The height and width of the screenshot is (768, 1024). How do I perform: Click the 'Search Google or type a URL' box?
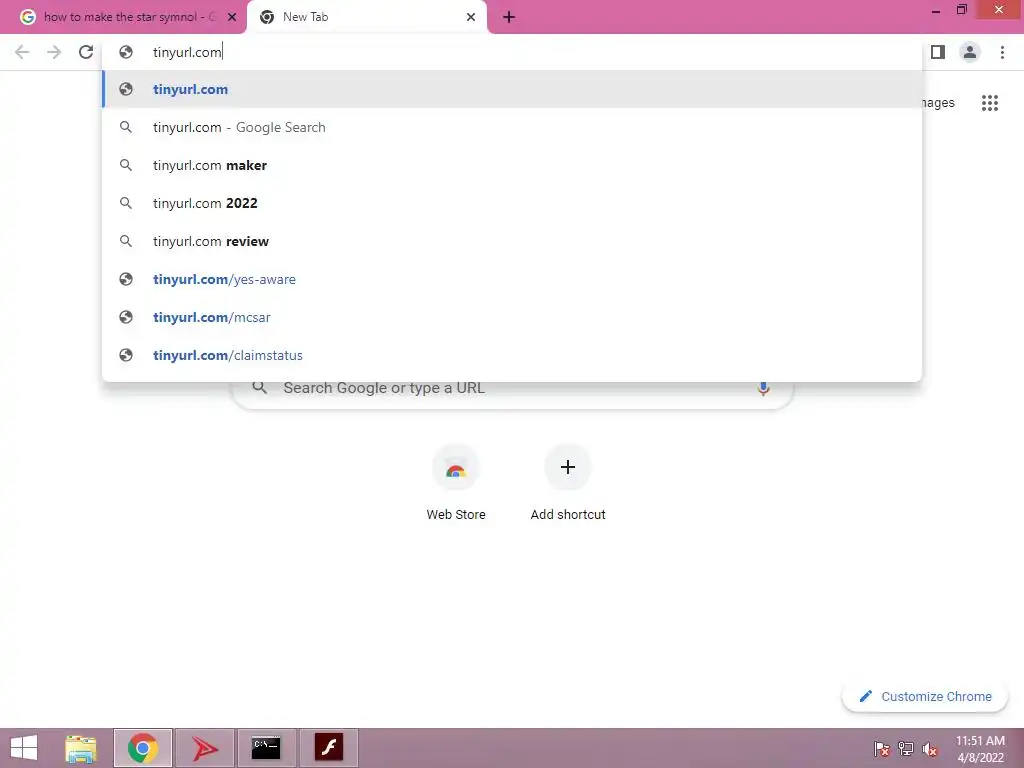click(512, 391)
